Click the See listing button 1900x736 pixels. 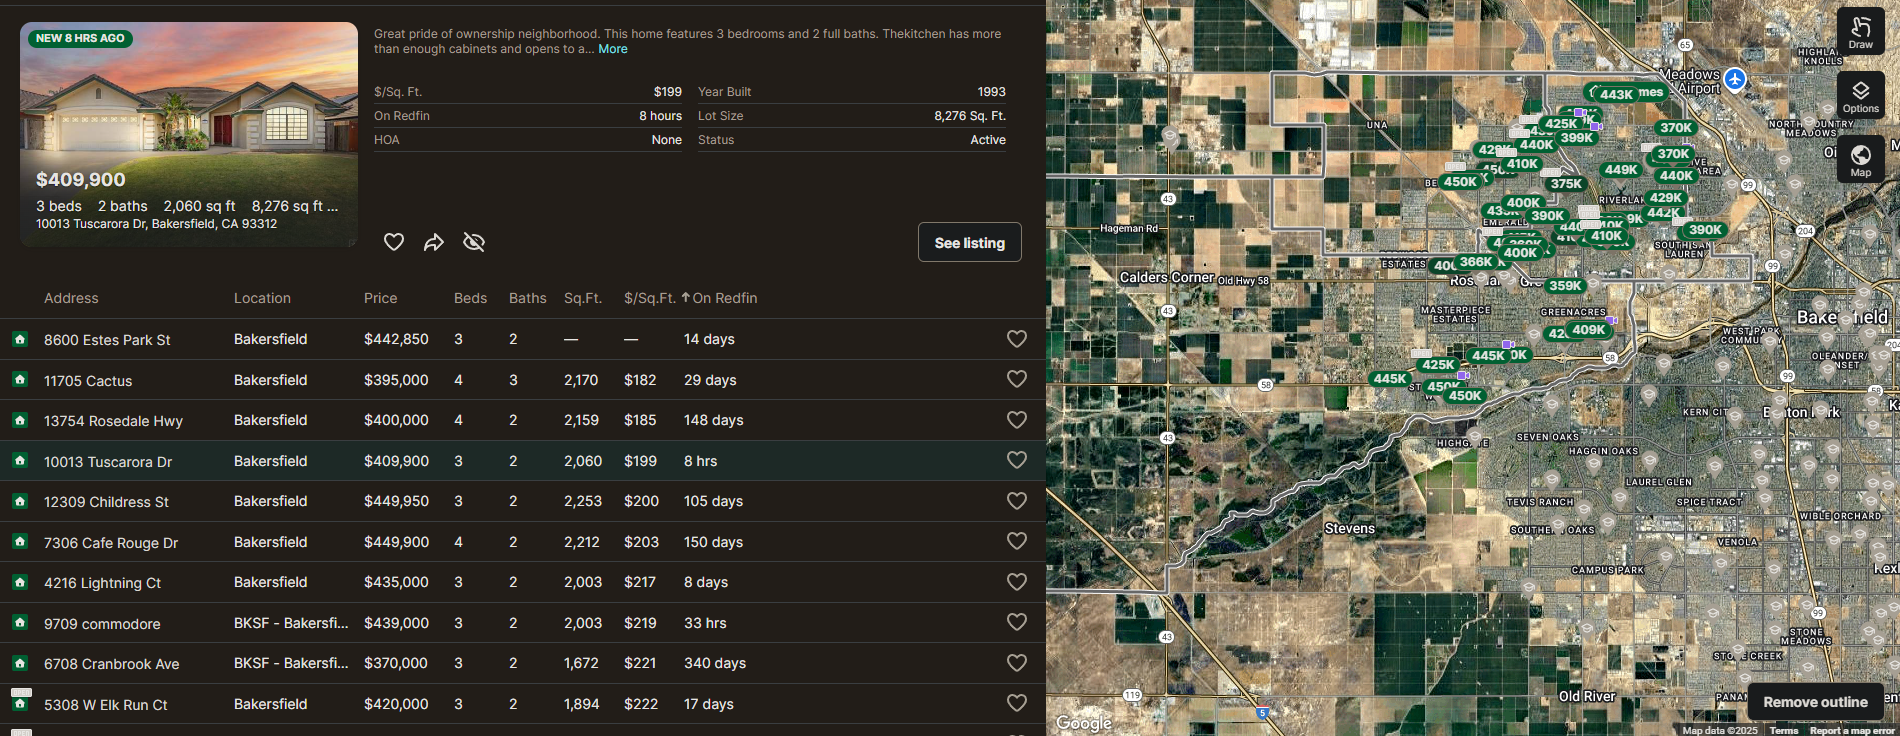[970, 242]
